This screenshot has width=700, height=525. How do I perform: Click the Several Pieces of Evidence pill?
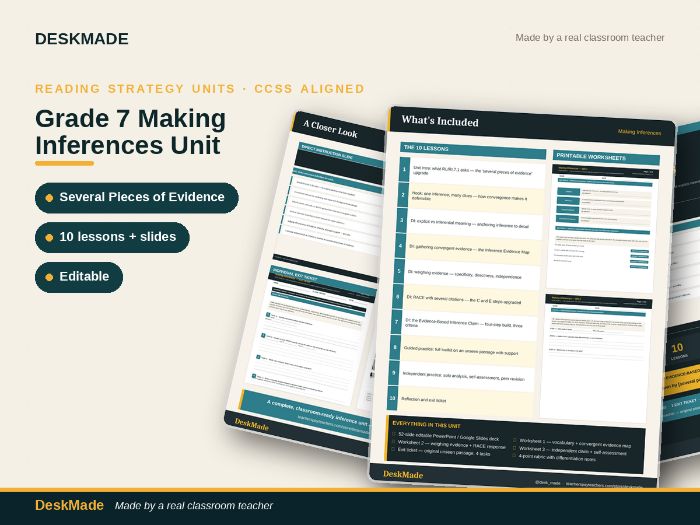[x=137, y=198]
